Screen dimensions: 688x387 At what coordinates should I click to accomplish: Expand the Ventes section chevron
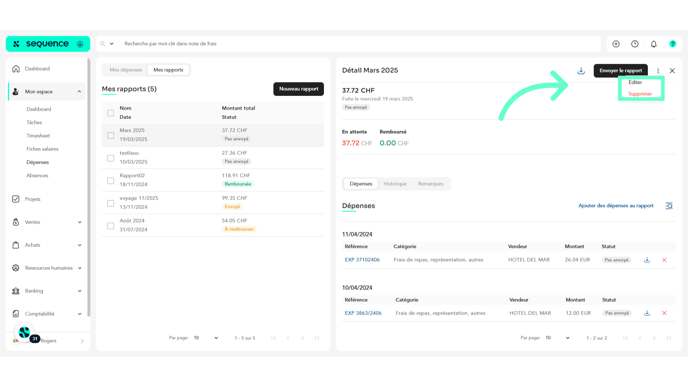point(79,222)
